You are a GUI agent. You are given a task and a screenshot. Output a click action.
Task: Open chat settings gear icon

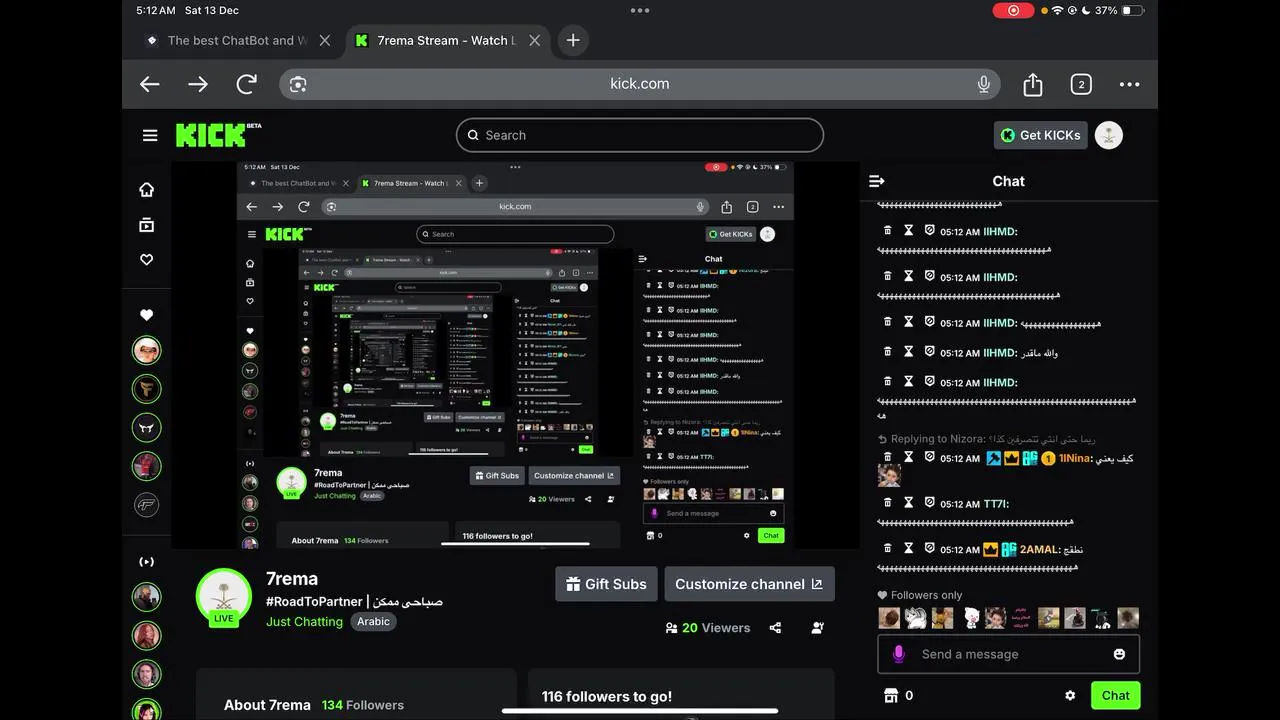click(x=1070, y=695)
